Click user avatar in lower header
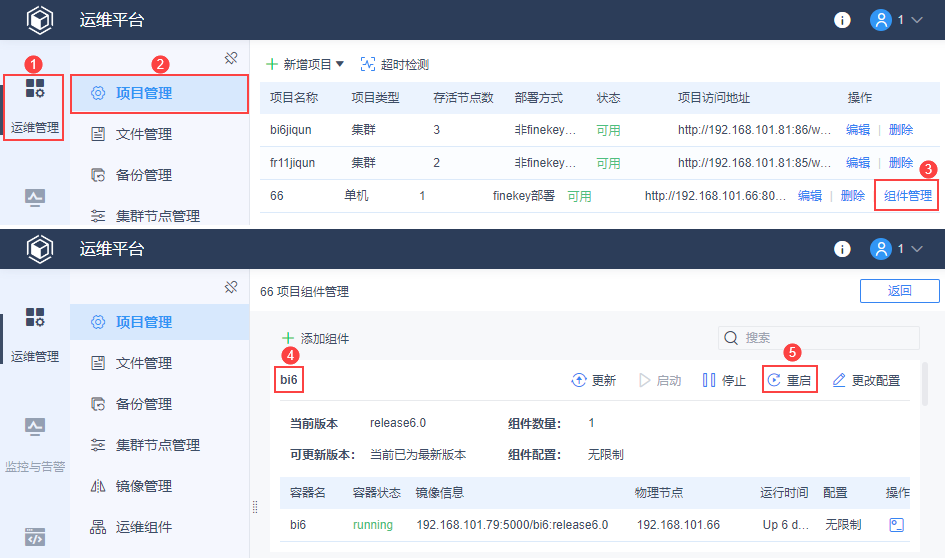The height and width of the screenshot is (558, 945). [x=881, y=249]
